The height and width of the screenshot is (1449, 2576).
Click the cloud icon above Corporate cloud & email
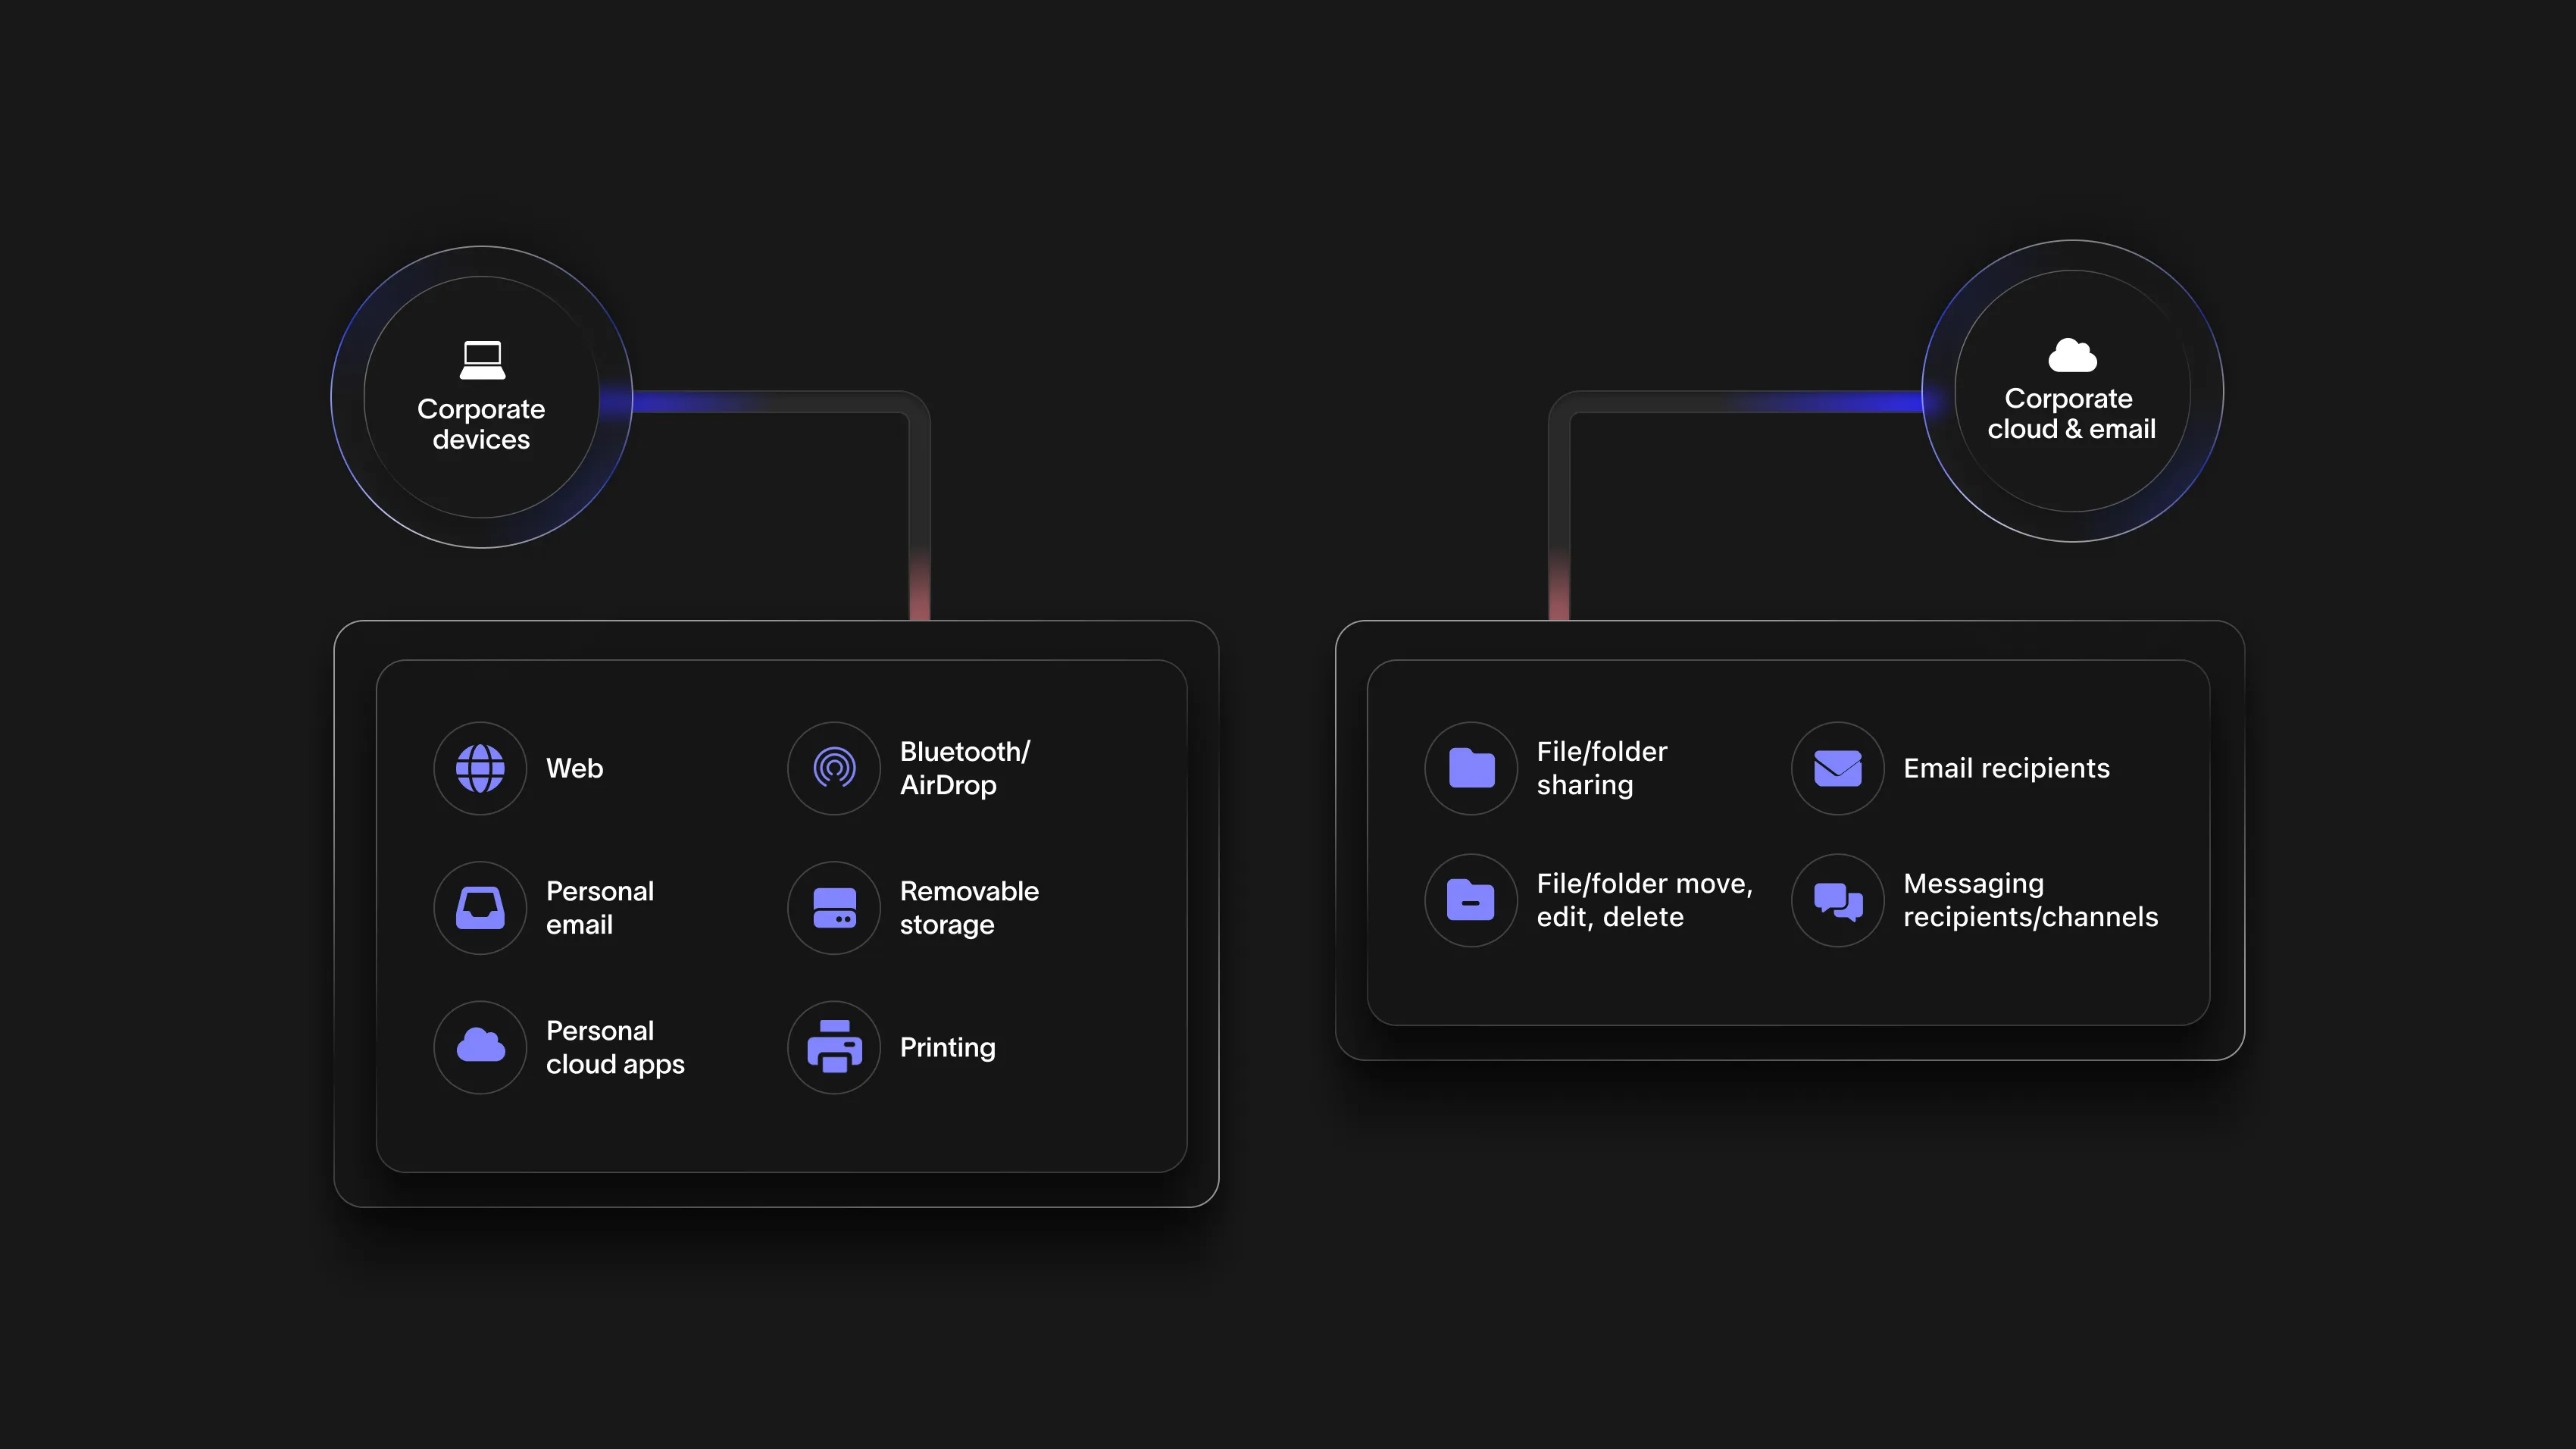tap(2070, 356)
